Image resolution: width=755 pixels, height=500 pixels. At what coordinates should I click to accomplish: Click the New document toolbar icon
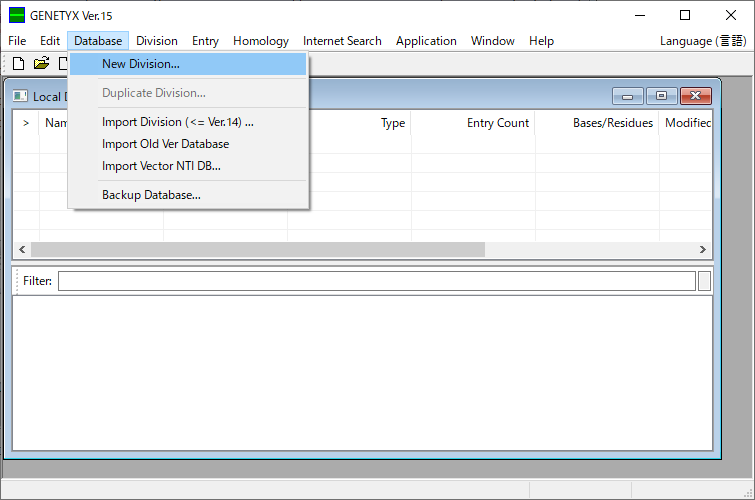[18, 64]
